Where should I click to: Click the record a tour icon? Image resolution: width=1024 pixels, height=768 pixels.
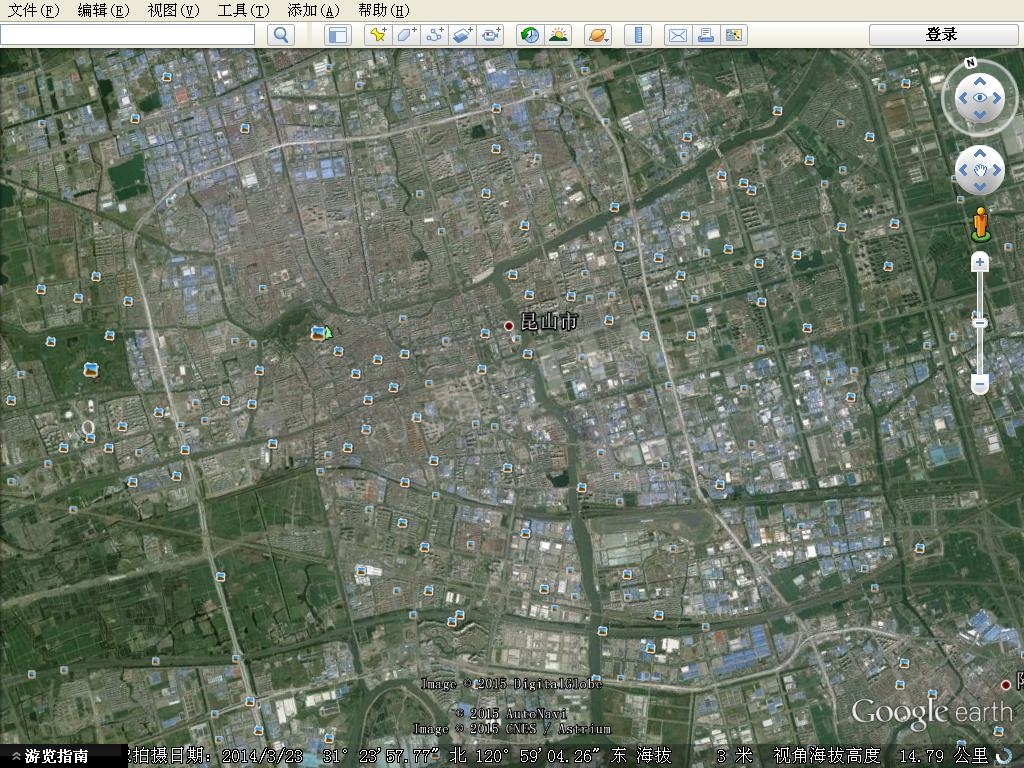coord(490,35)
